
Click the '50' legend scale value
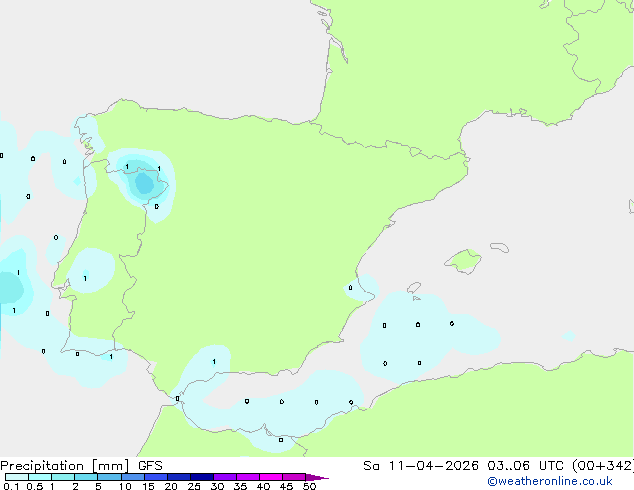pos(310,486)
